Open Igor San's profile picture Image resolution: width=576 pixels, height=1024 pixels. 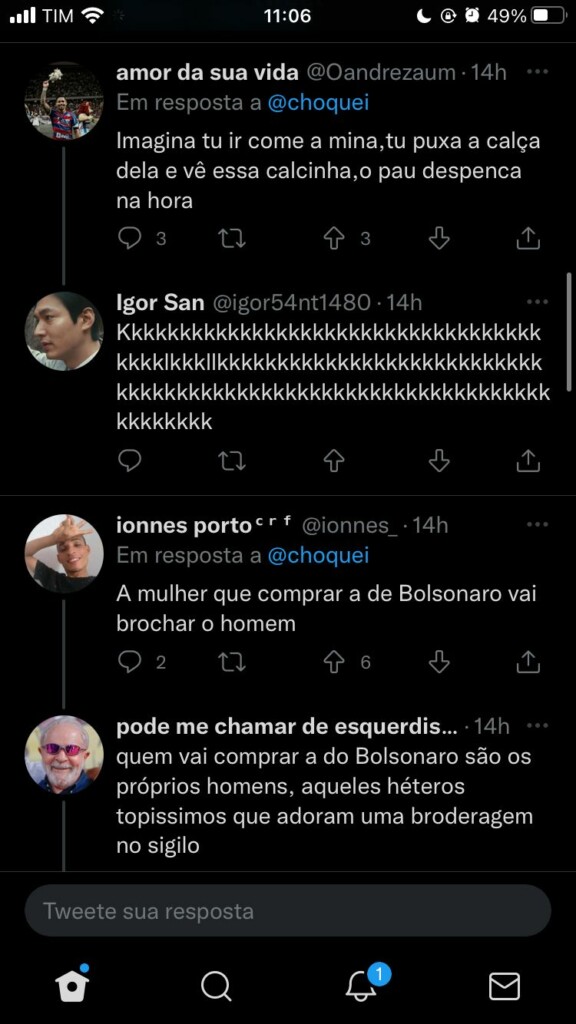[64, 331]
